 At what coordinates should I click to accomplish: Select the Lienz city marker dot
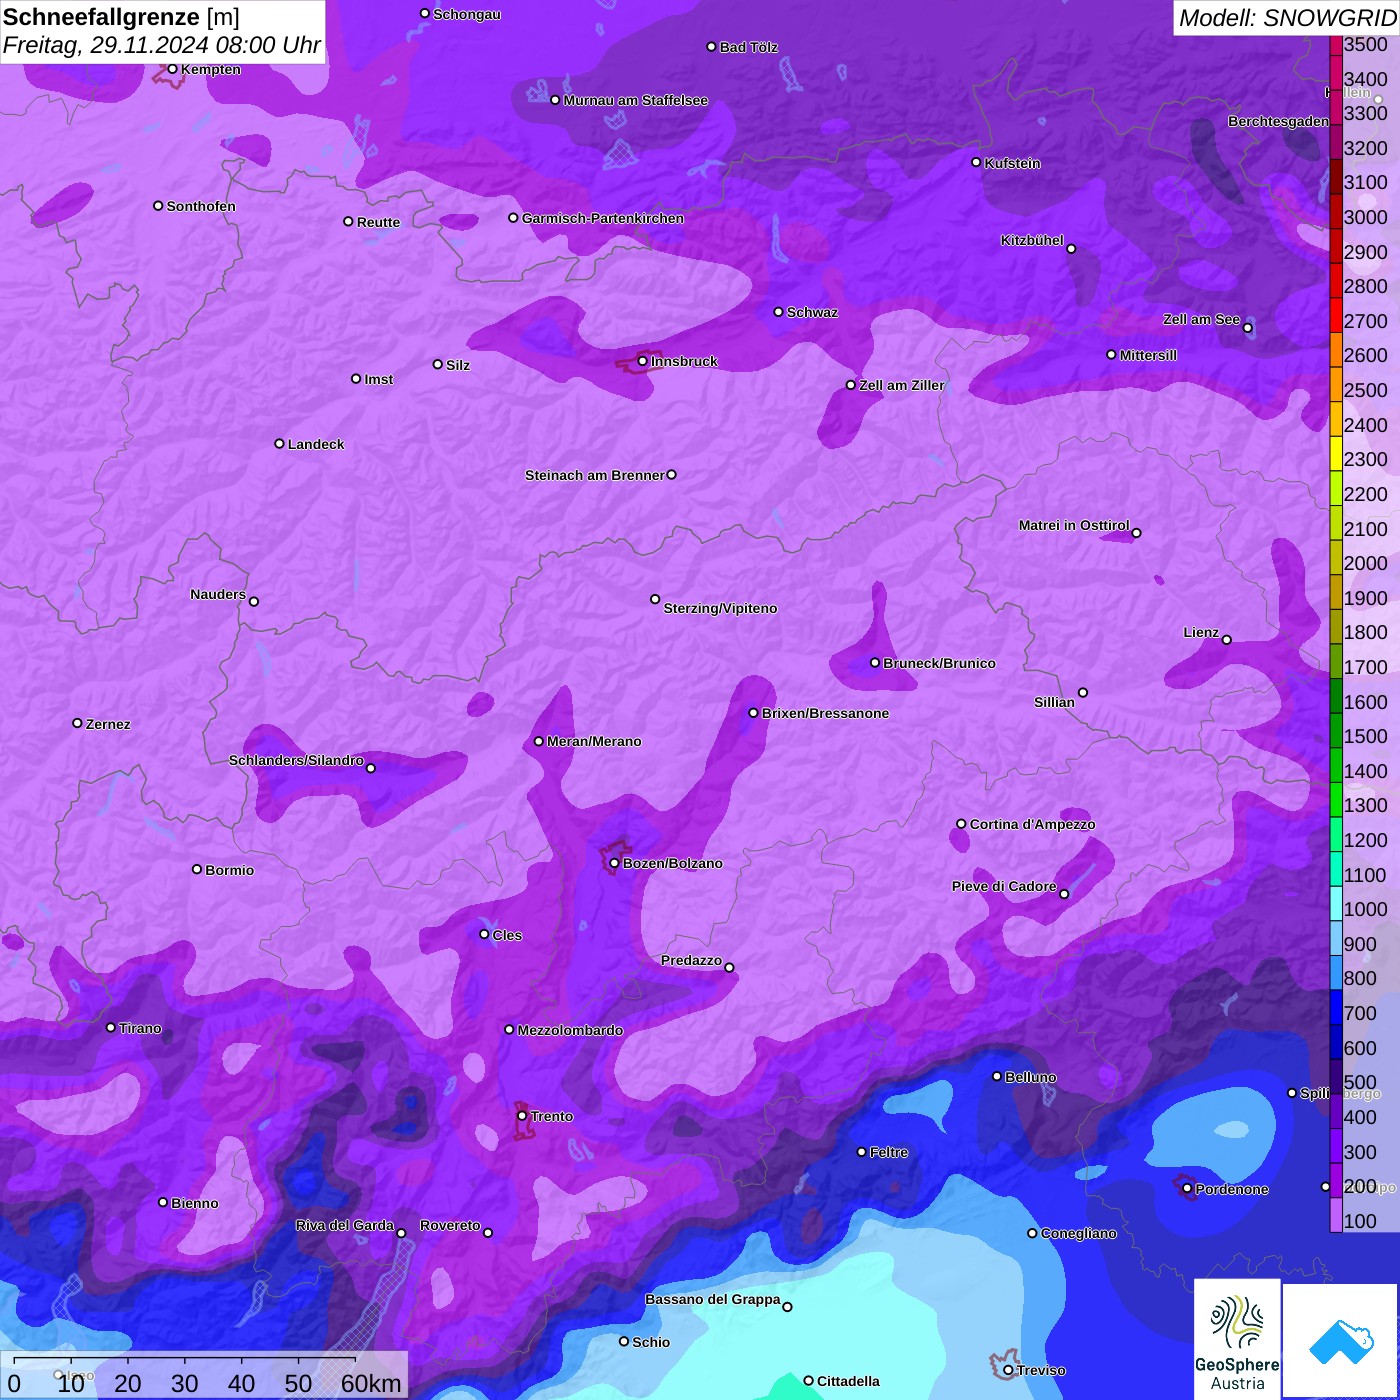coord(1227,640)
